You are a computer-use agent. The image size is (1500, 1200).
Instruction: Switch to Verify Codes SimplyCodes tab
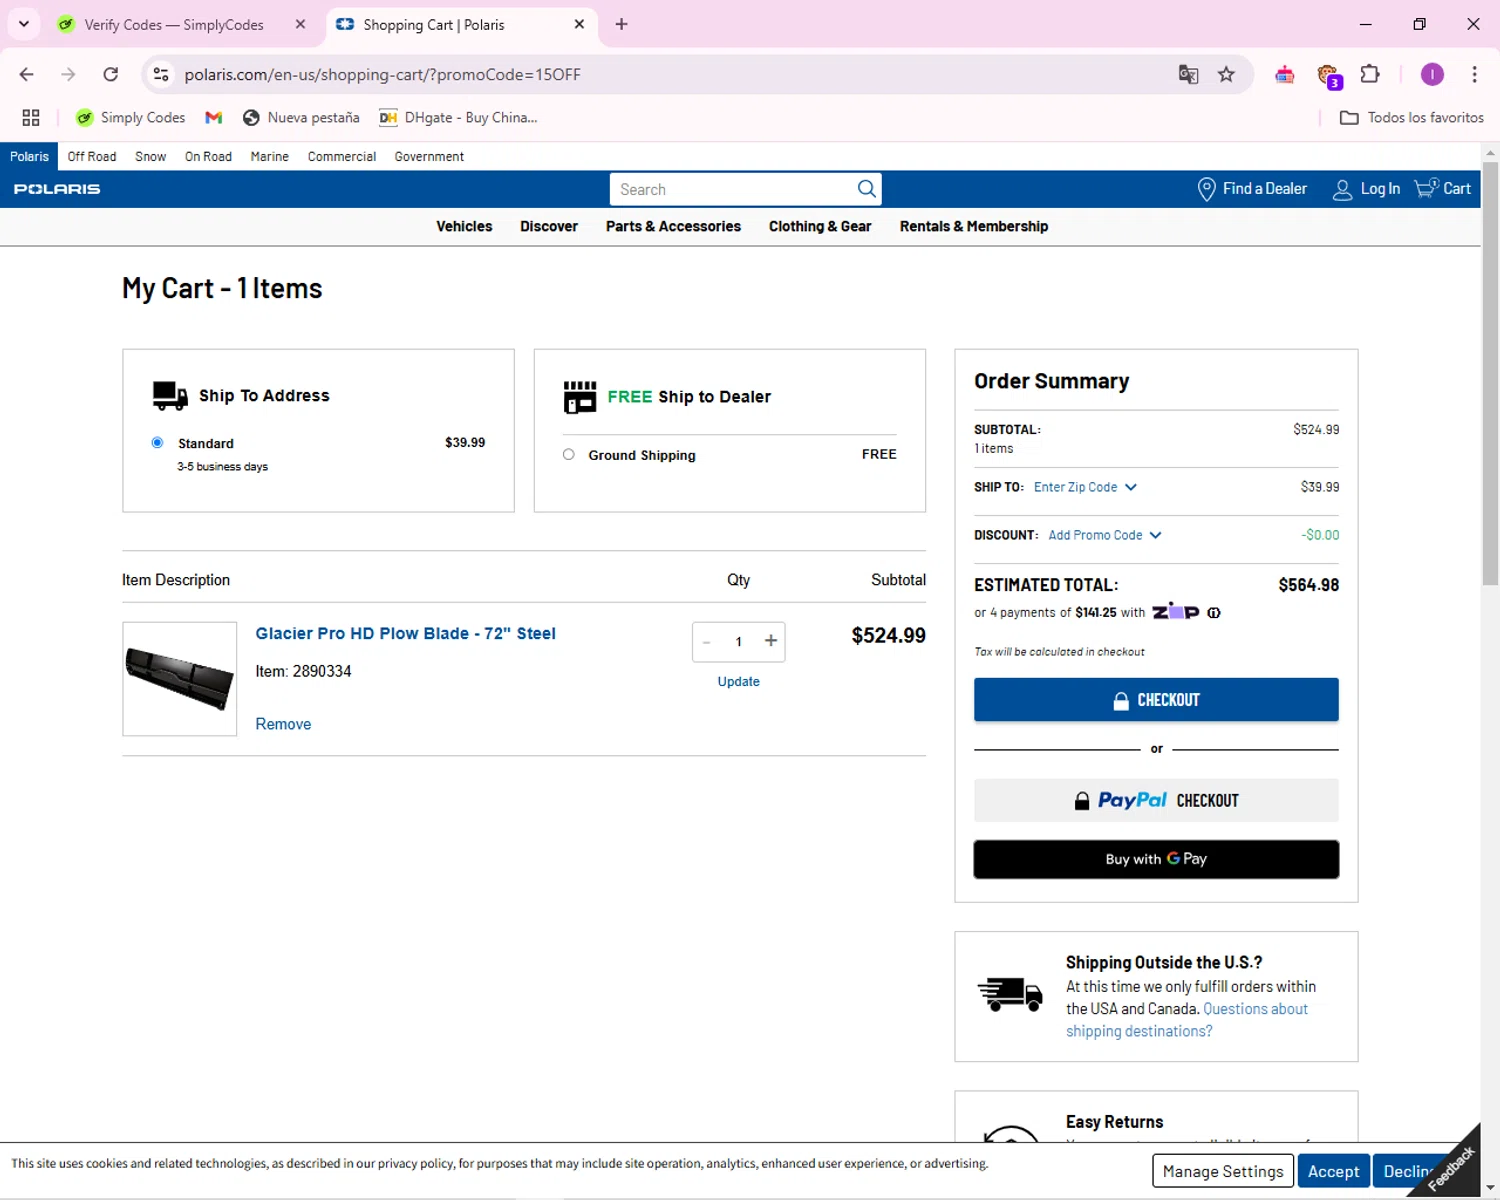point(175,24)
